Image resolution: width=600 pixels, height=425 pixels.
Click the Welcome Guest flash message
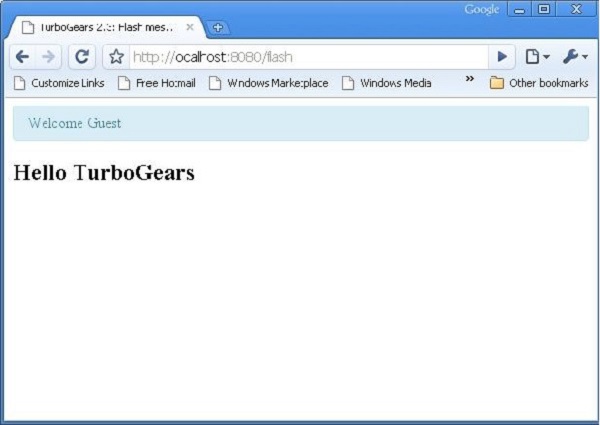coord(75,123)
